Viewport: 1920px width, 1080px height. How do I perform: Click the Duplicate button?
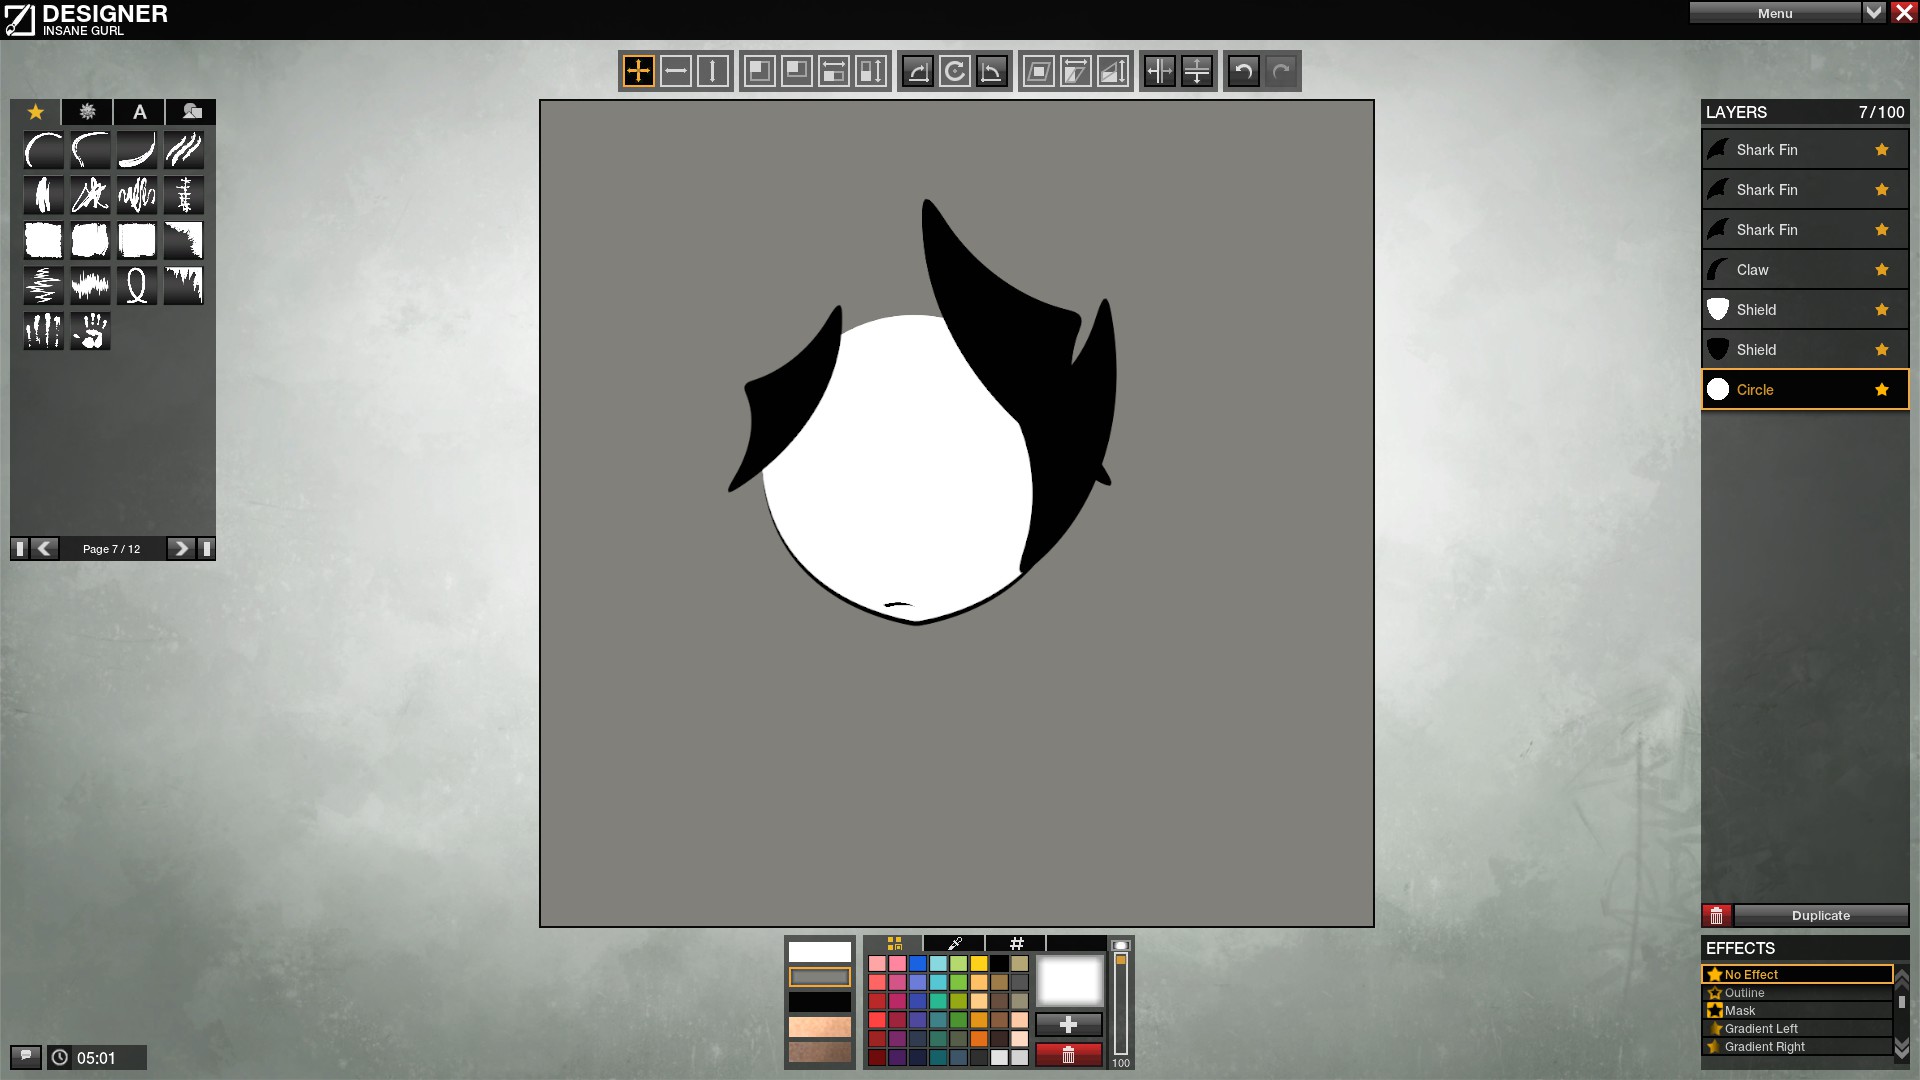[1820, 915]
